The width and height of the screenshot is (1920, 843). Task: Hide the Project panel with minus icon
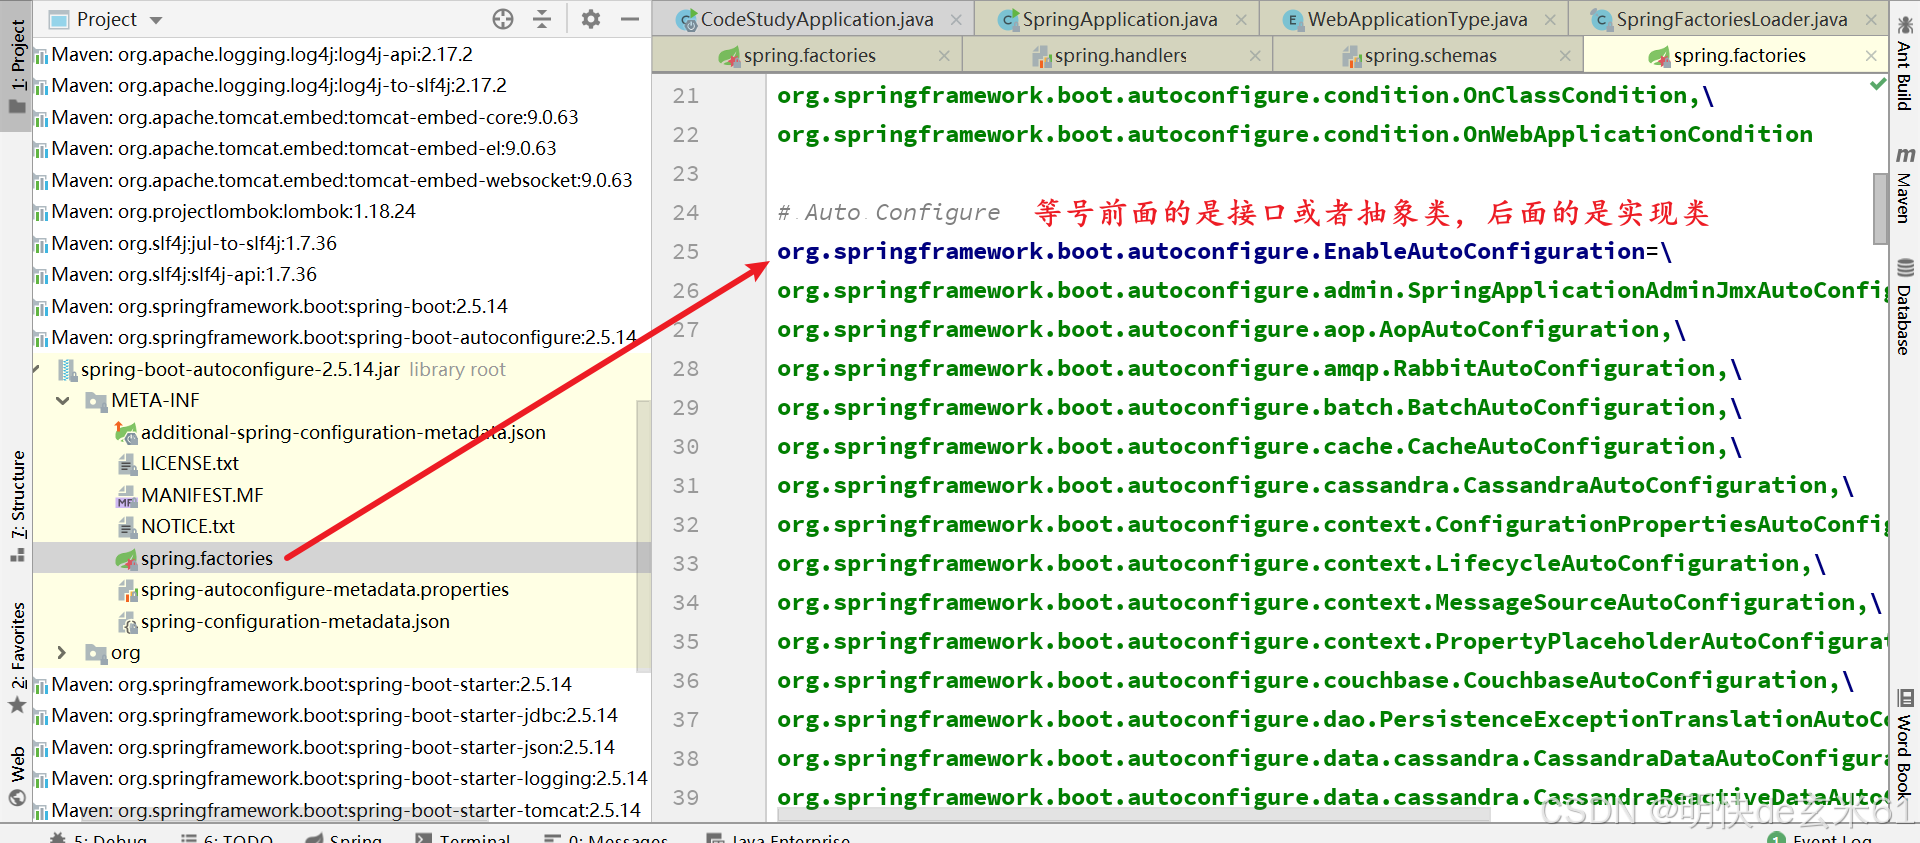click(x=630, y=19)
